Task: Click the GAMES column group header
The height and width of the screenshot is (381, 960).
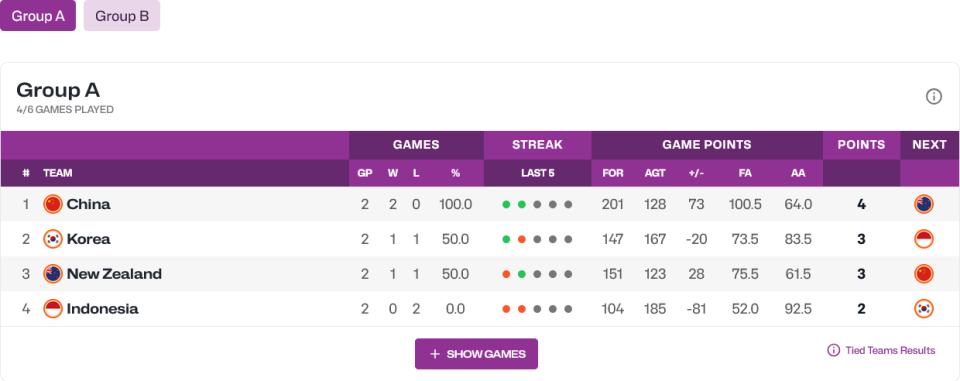Action: 416,145
